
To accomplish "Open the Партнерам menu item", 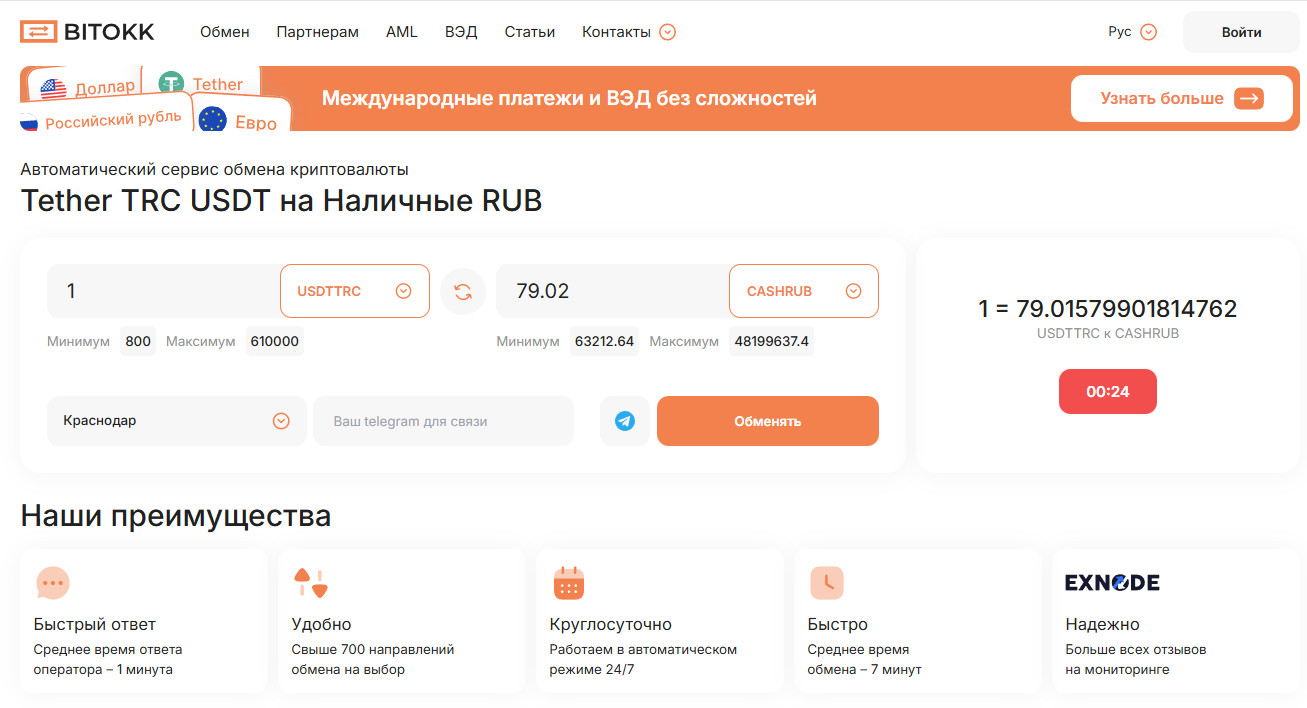I will pyautogui.click(x=317, y=32).
